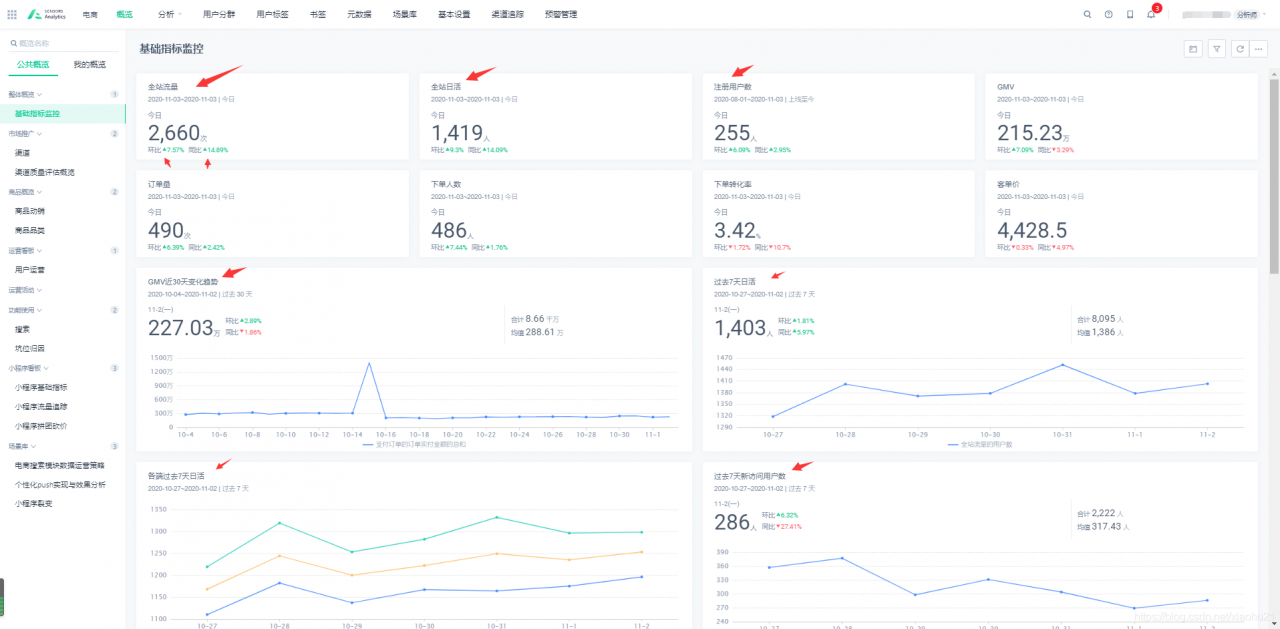Collapse the 整体概览 group
This screenshot has height=629, width=1280.
25,94
